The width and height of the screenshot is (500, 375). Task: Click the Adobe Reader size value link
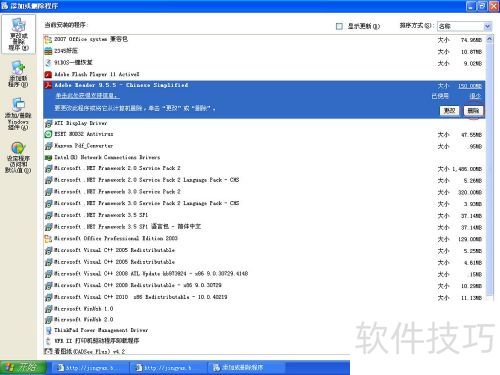tap(470, 86)
